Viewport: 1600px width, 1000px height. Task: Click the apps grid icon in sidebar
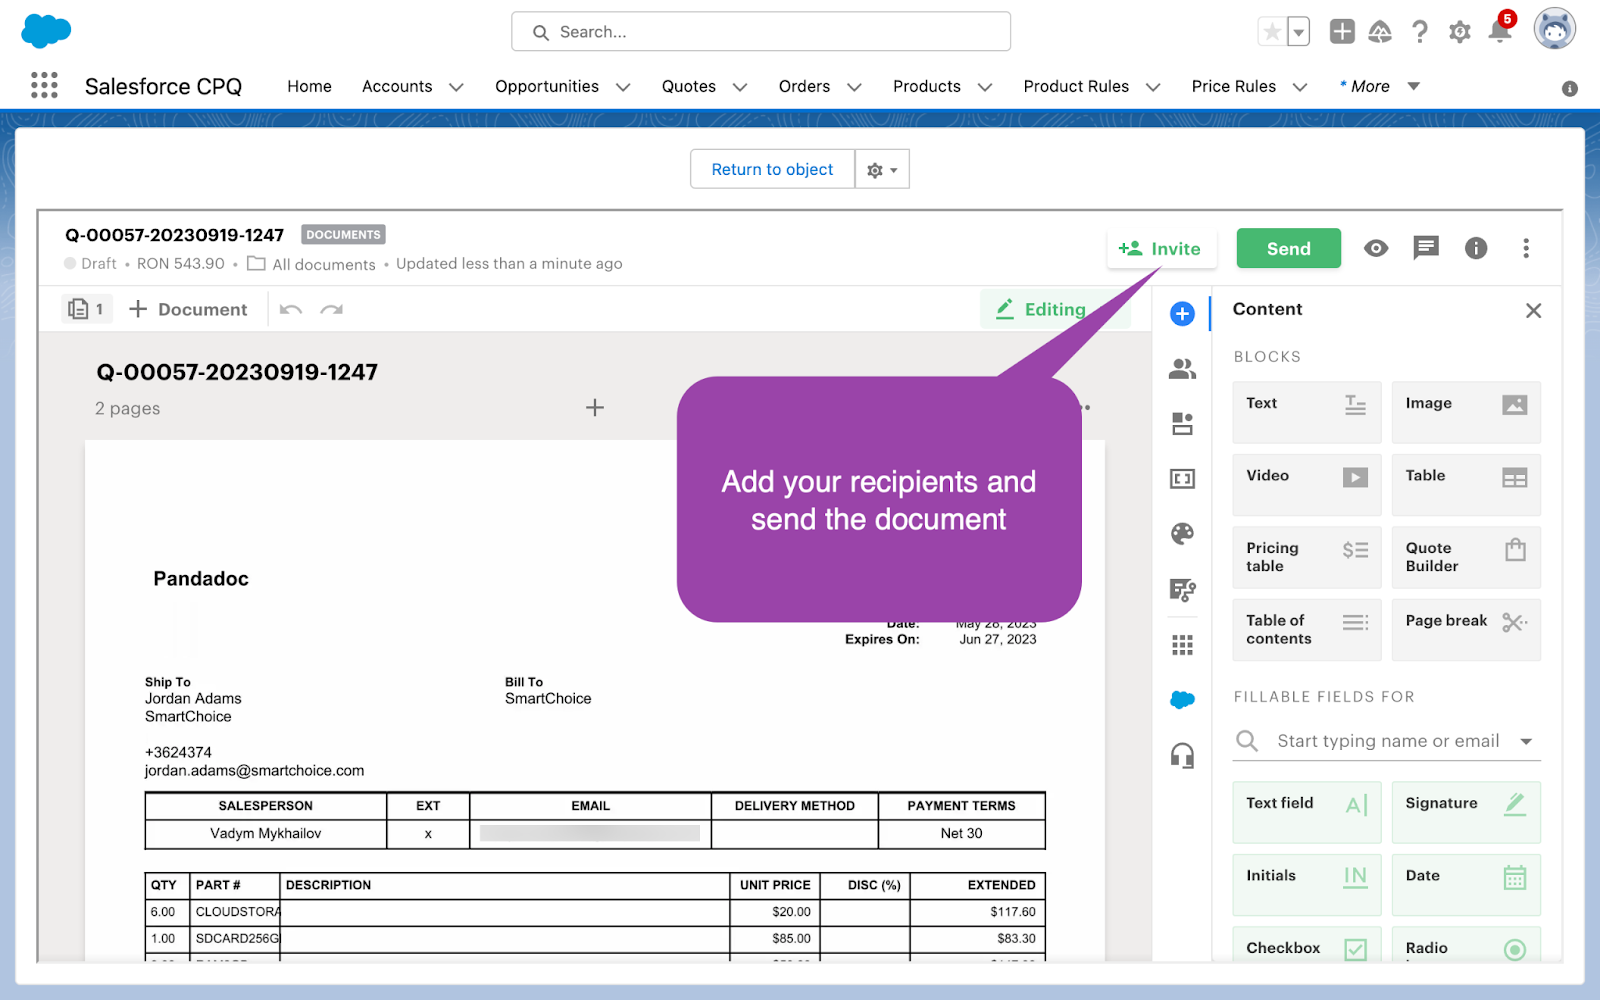(x=1182, y=645)
